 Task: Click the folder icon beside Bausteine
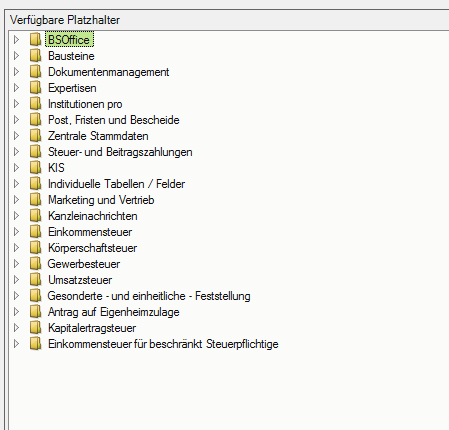pos(35,56)
